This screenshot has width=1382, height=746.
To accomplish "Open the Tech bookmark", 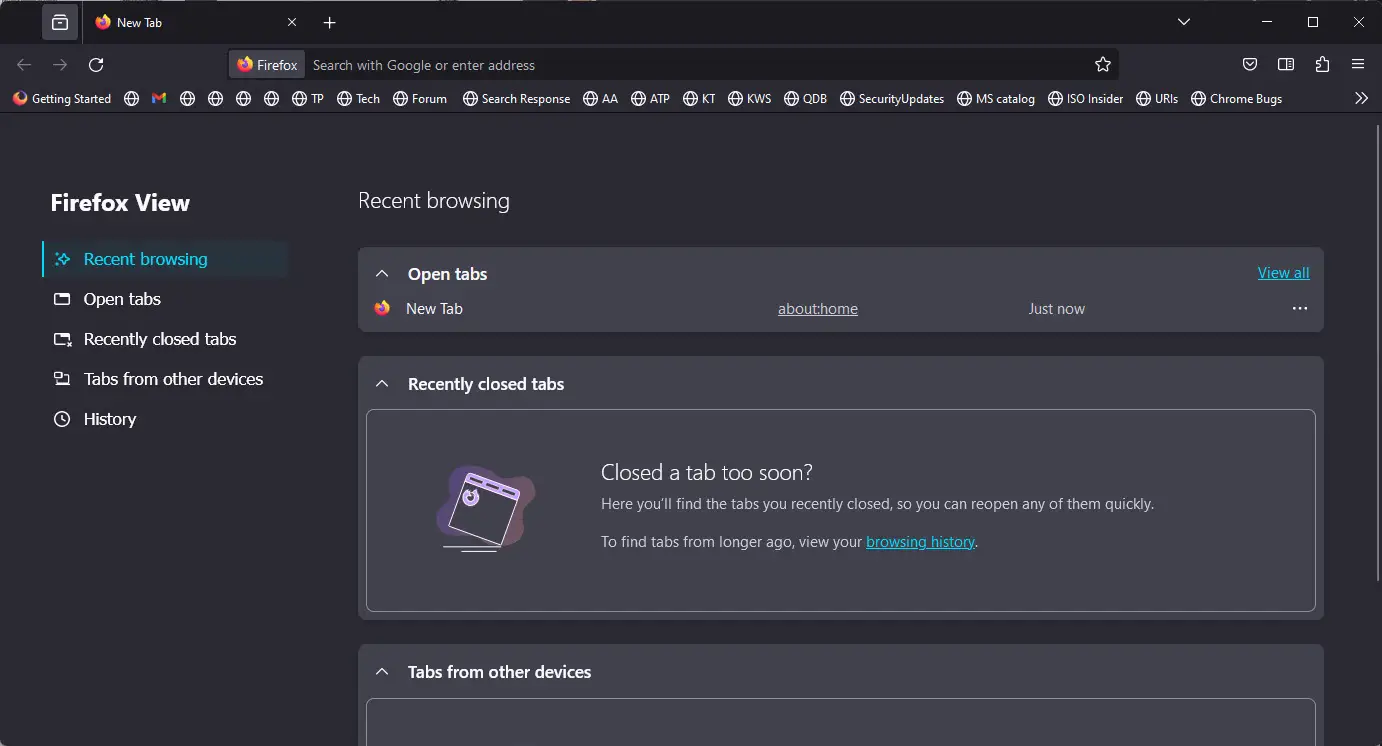I will 358,99.
